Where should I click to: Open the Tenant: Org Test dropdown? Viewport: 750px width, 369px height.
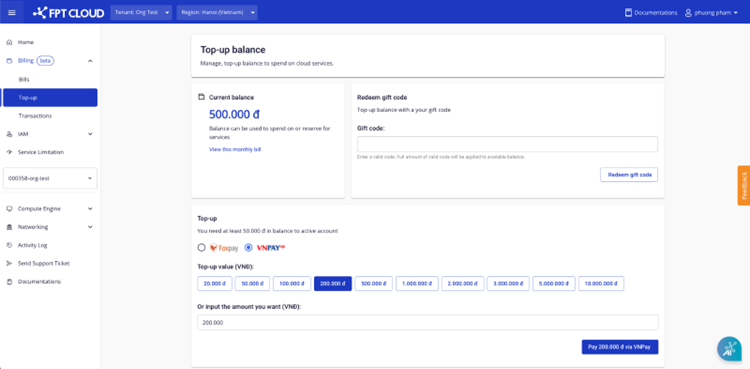(141, 12)
